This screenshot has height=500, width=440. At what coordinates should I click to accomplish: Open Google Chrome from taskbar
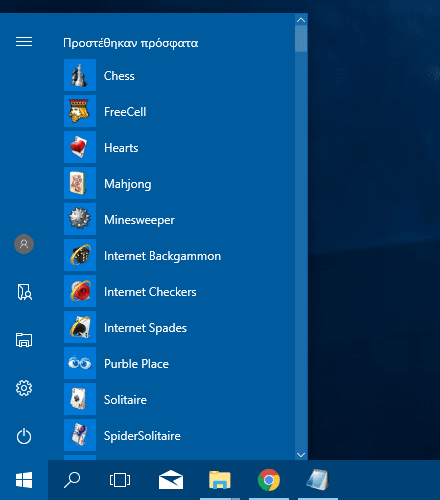click(269, 480)
